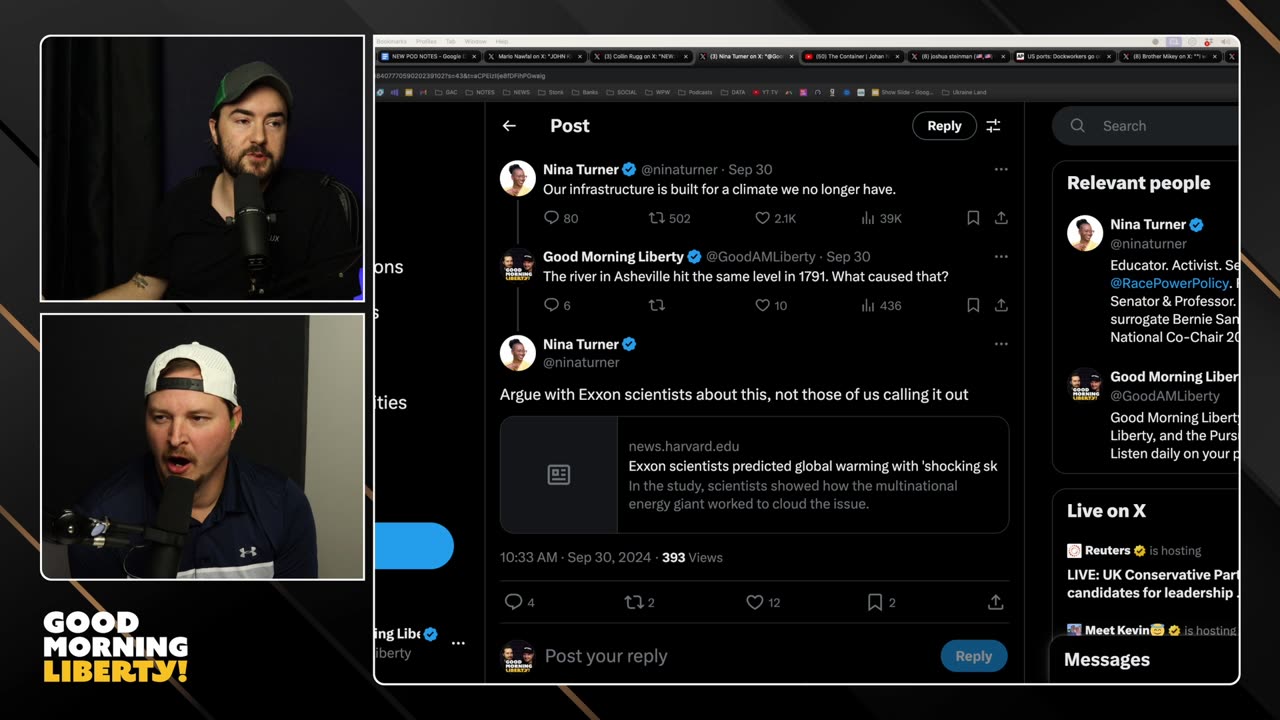Open the NOTES bookmarks folder
Viewport: 1280px width, 720px height.
click(x=481, y=92)
